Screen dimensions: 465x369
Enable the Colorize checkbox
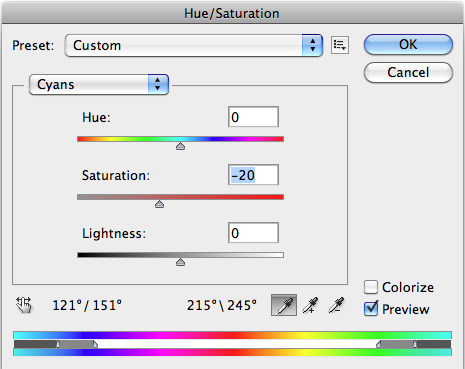[371, 287]
